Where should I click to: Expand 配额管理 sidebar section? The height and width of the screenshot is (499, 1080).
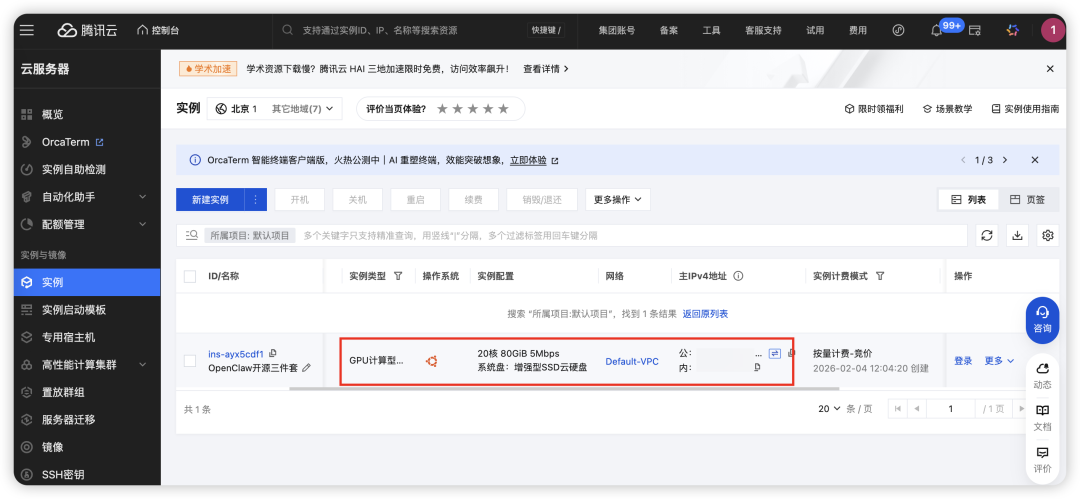(87, 225)
